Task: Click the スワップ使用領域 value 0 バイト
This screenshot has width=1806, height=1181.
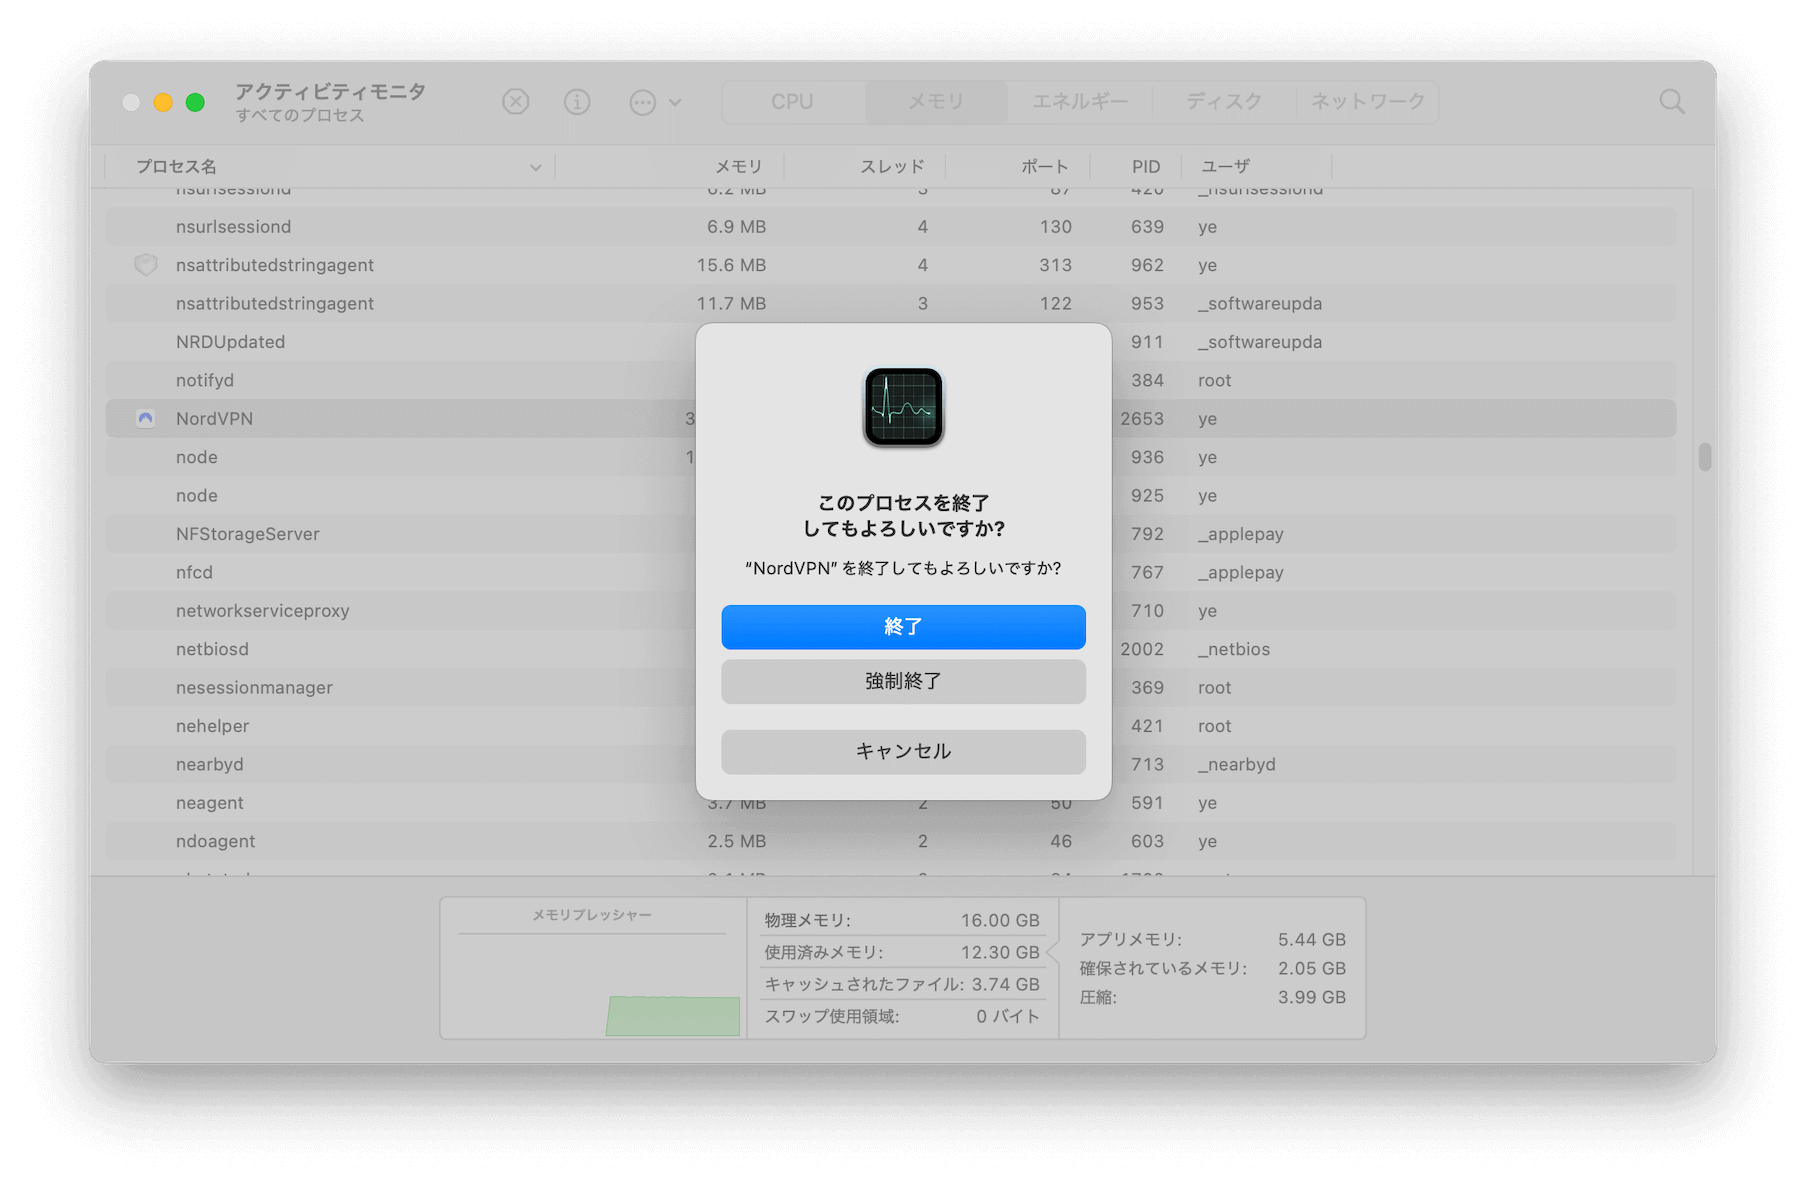Action: click(x=1008, y=1016)
